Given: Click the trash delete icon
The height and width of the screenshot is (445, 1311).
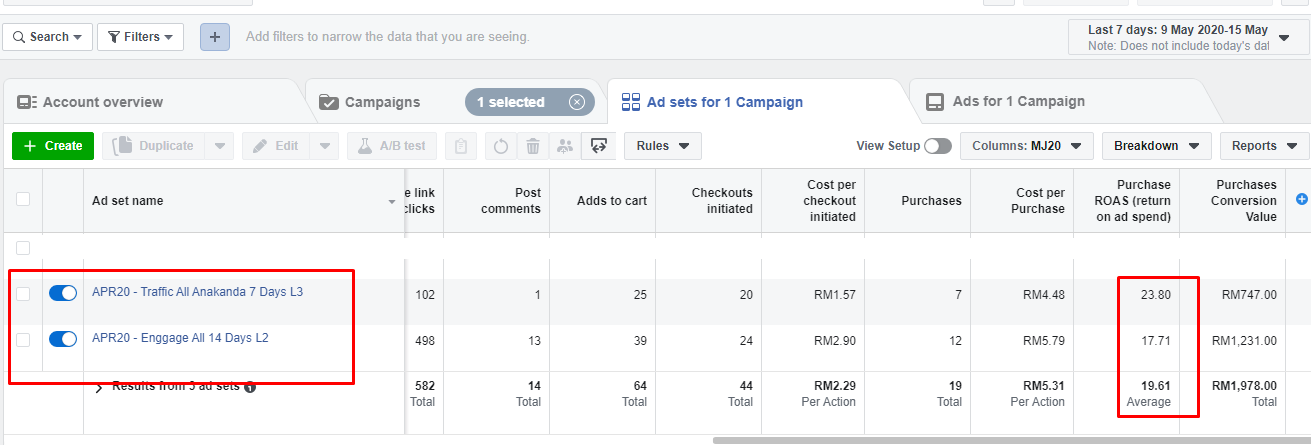Looking at the screenshot, I should point(533,146).
